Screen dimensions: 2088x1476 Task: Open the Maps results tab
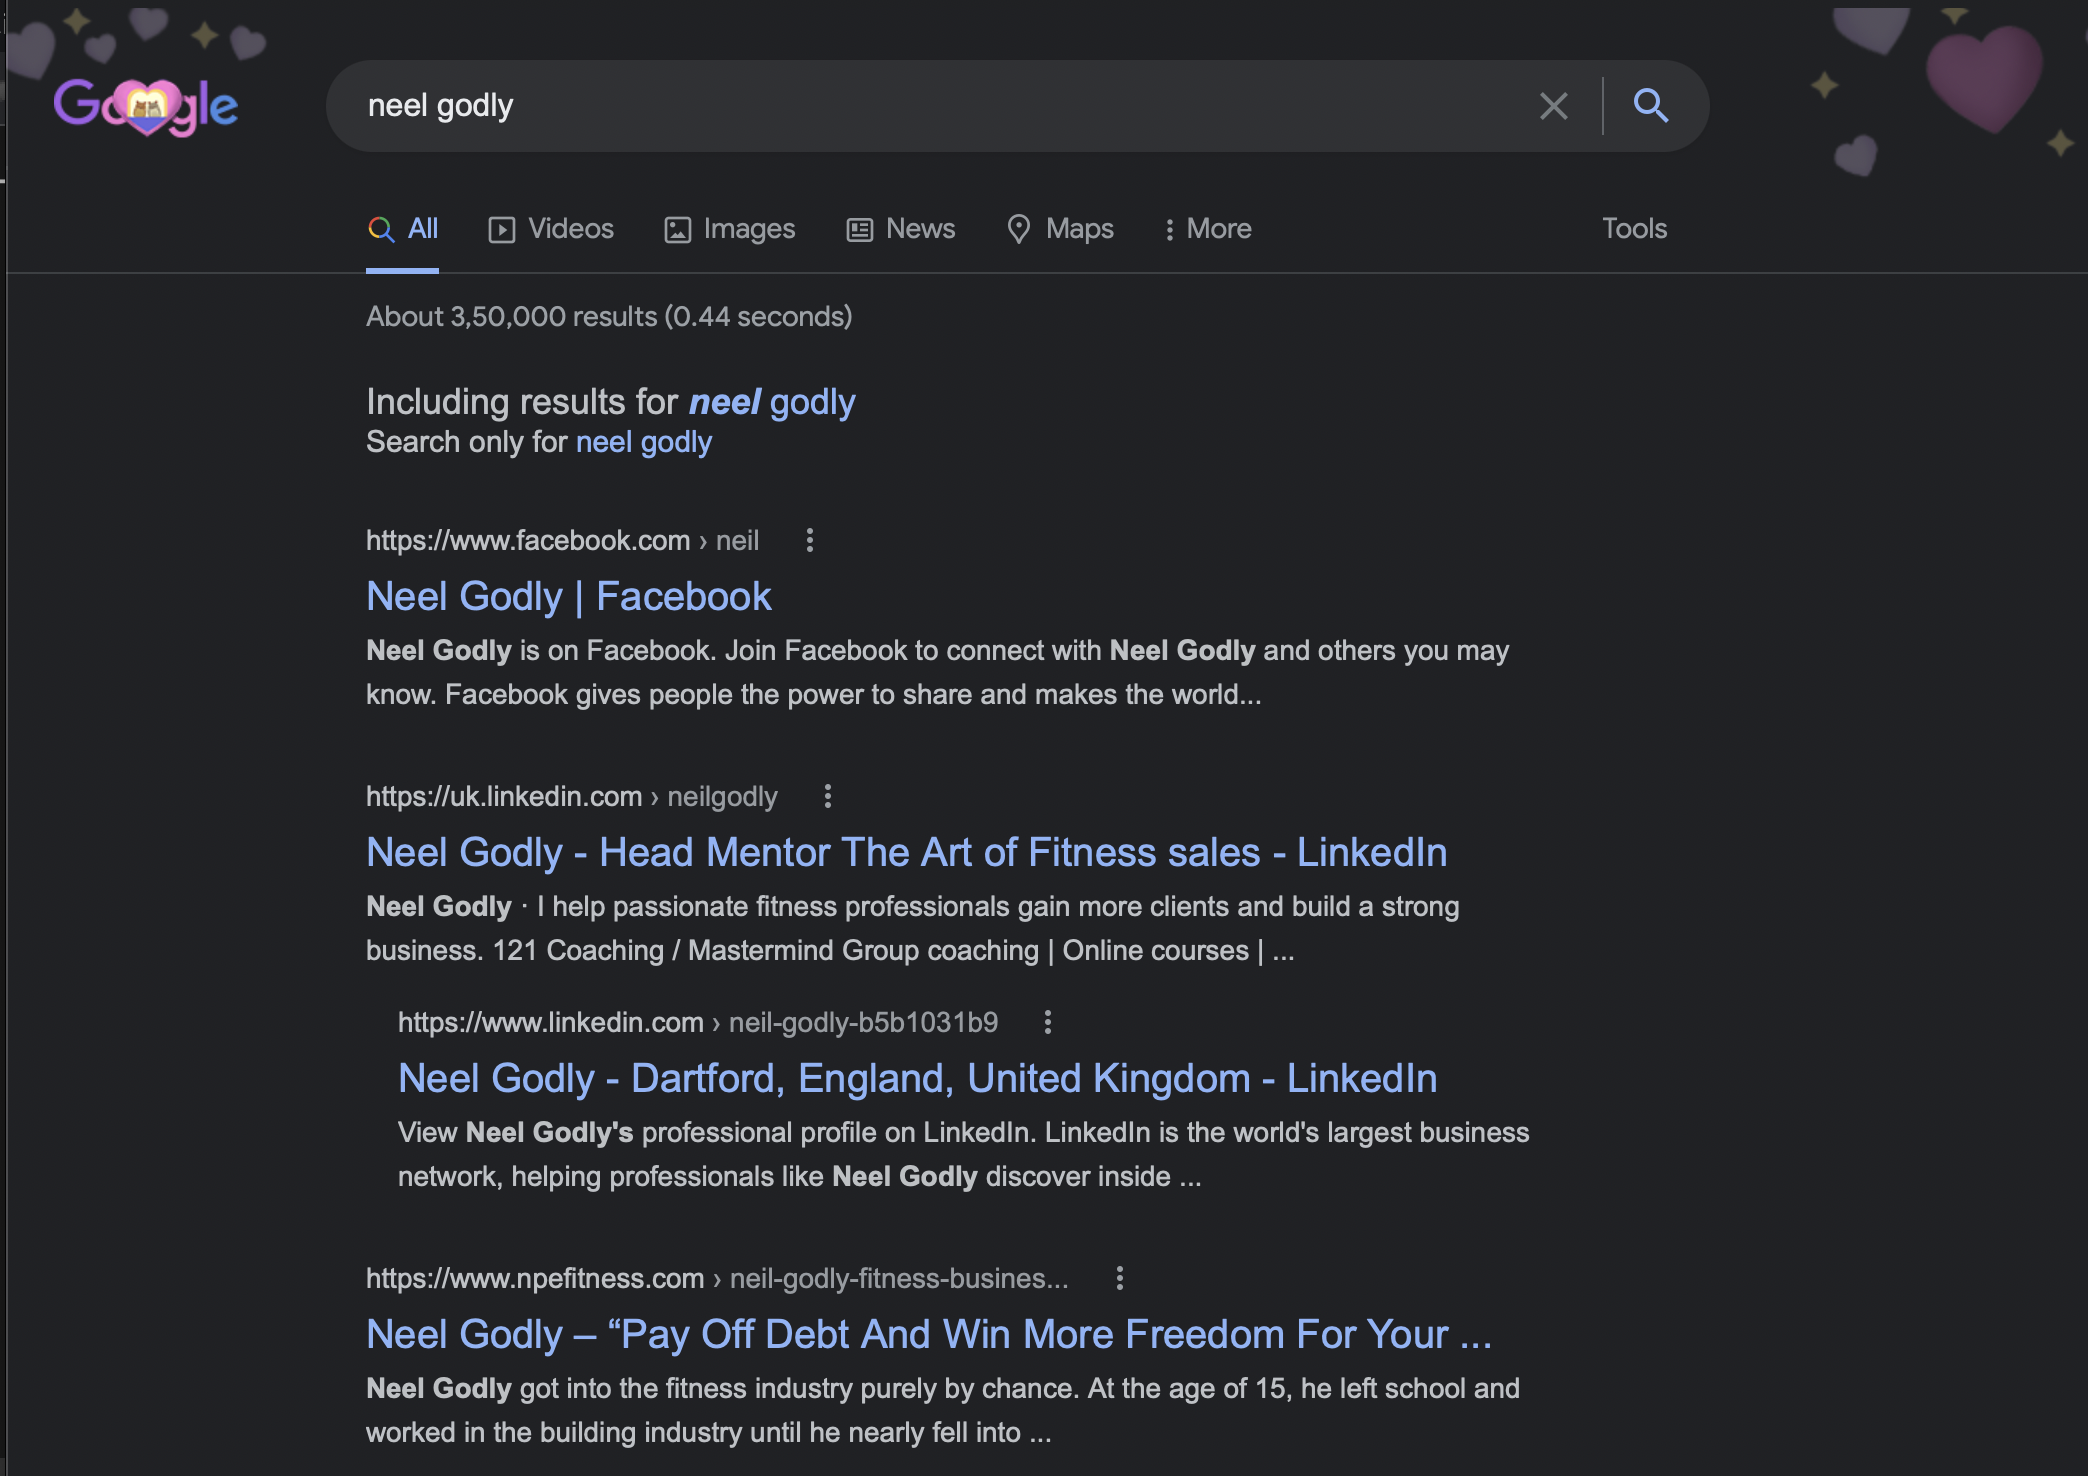tap(1060, 229)
